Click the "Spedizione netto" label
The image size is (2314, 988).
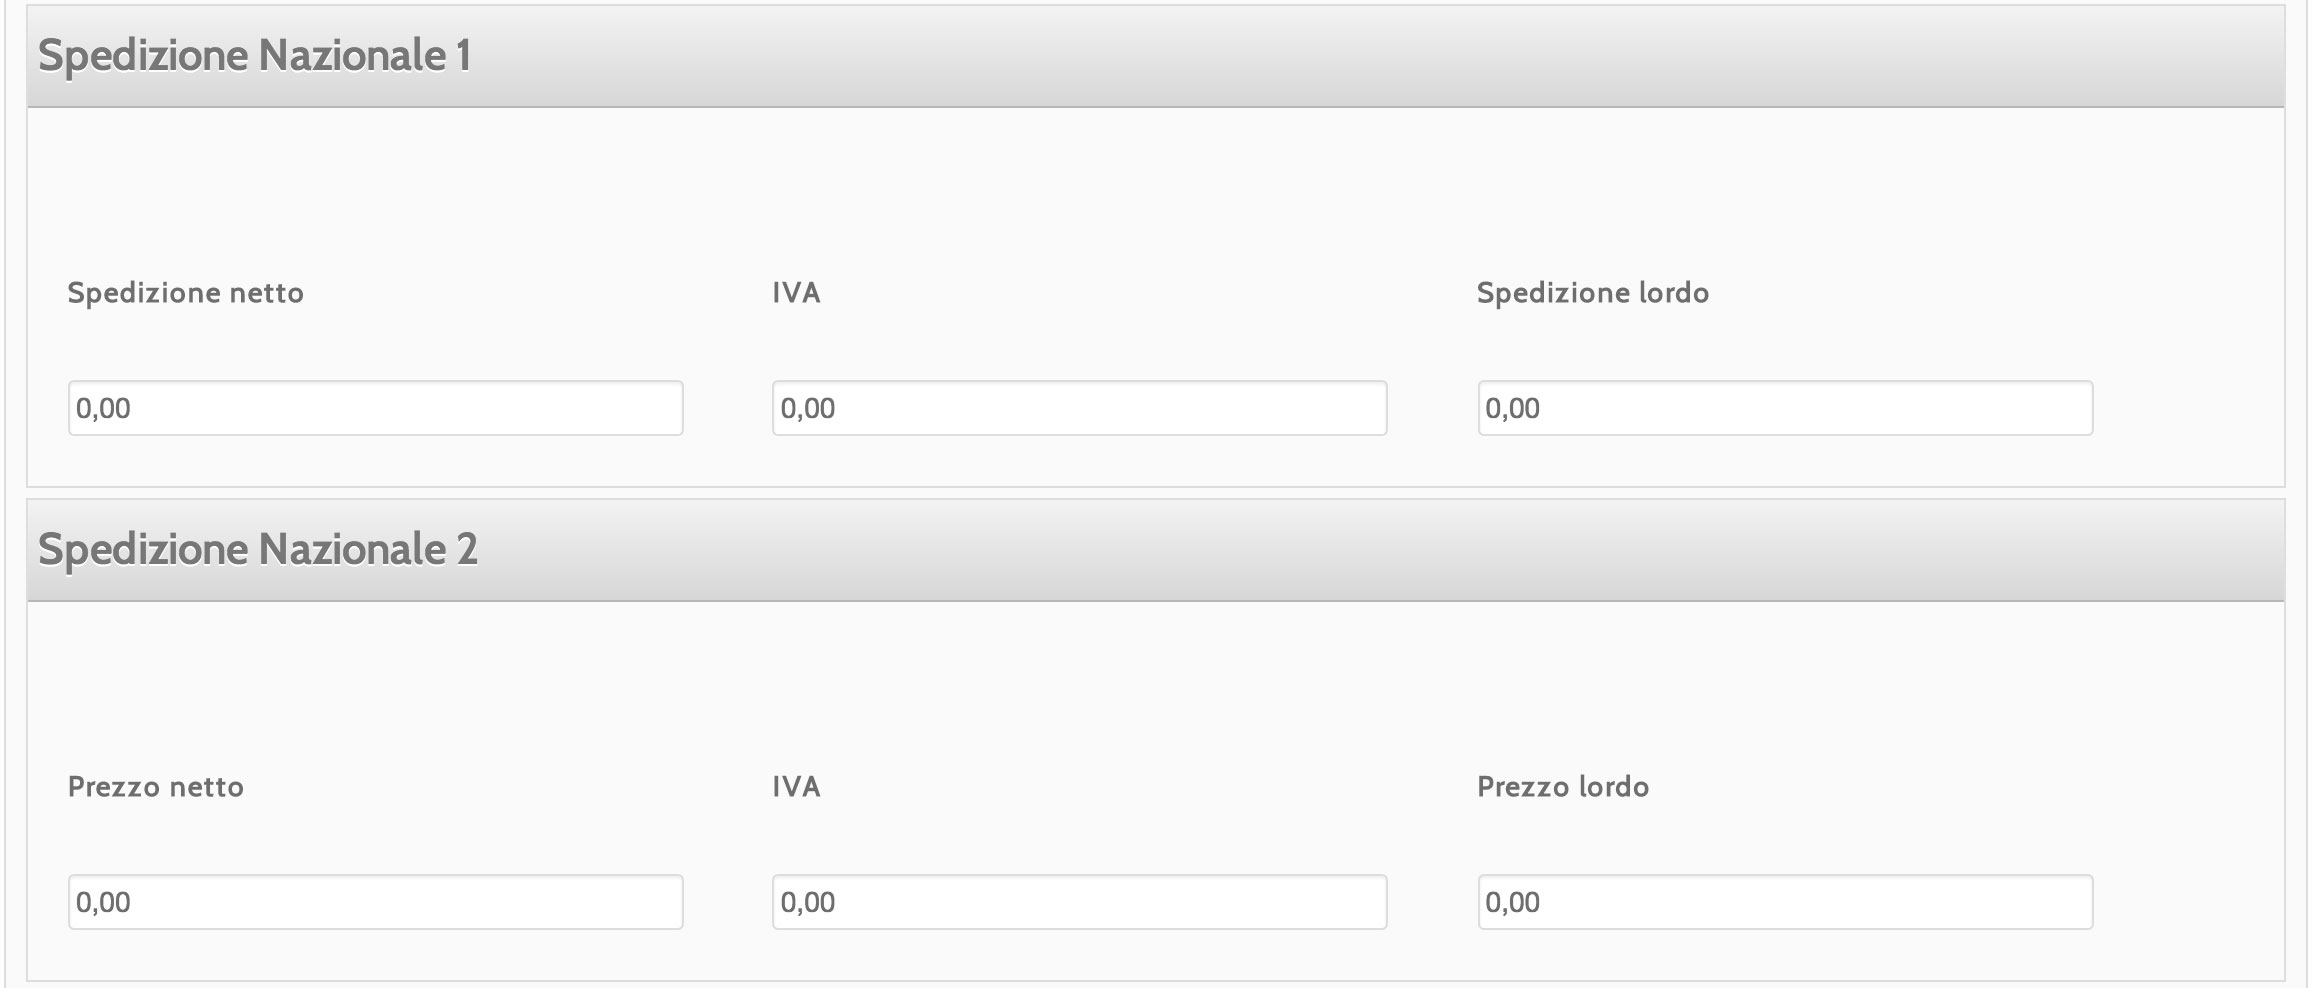(x=185, y=293)
